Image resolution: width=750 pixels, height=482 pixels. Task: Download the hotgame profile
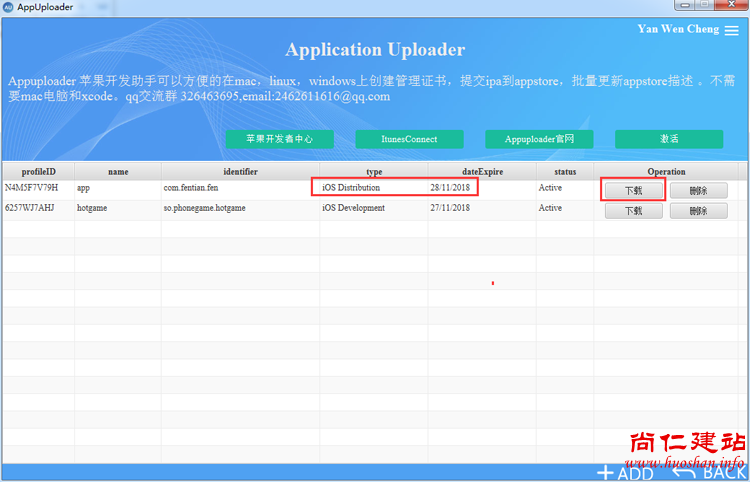[x=633, y=211]
